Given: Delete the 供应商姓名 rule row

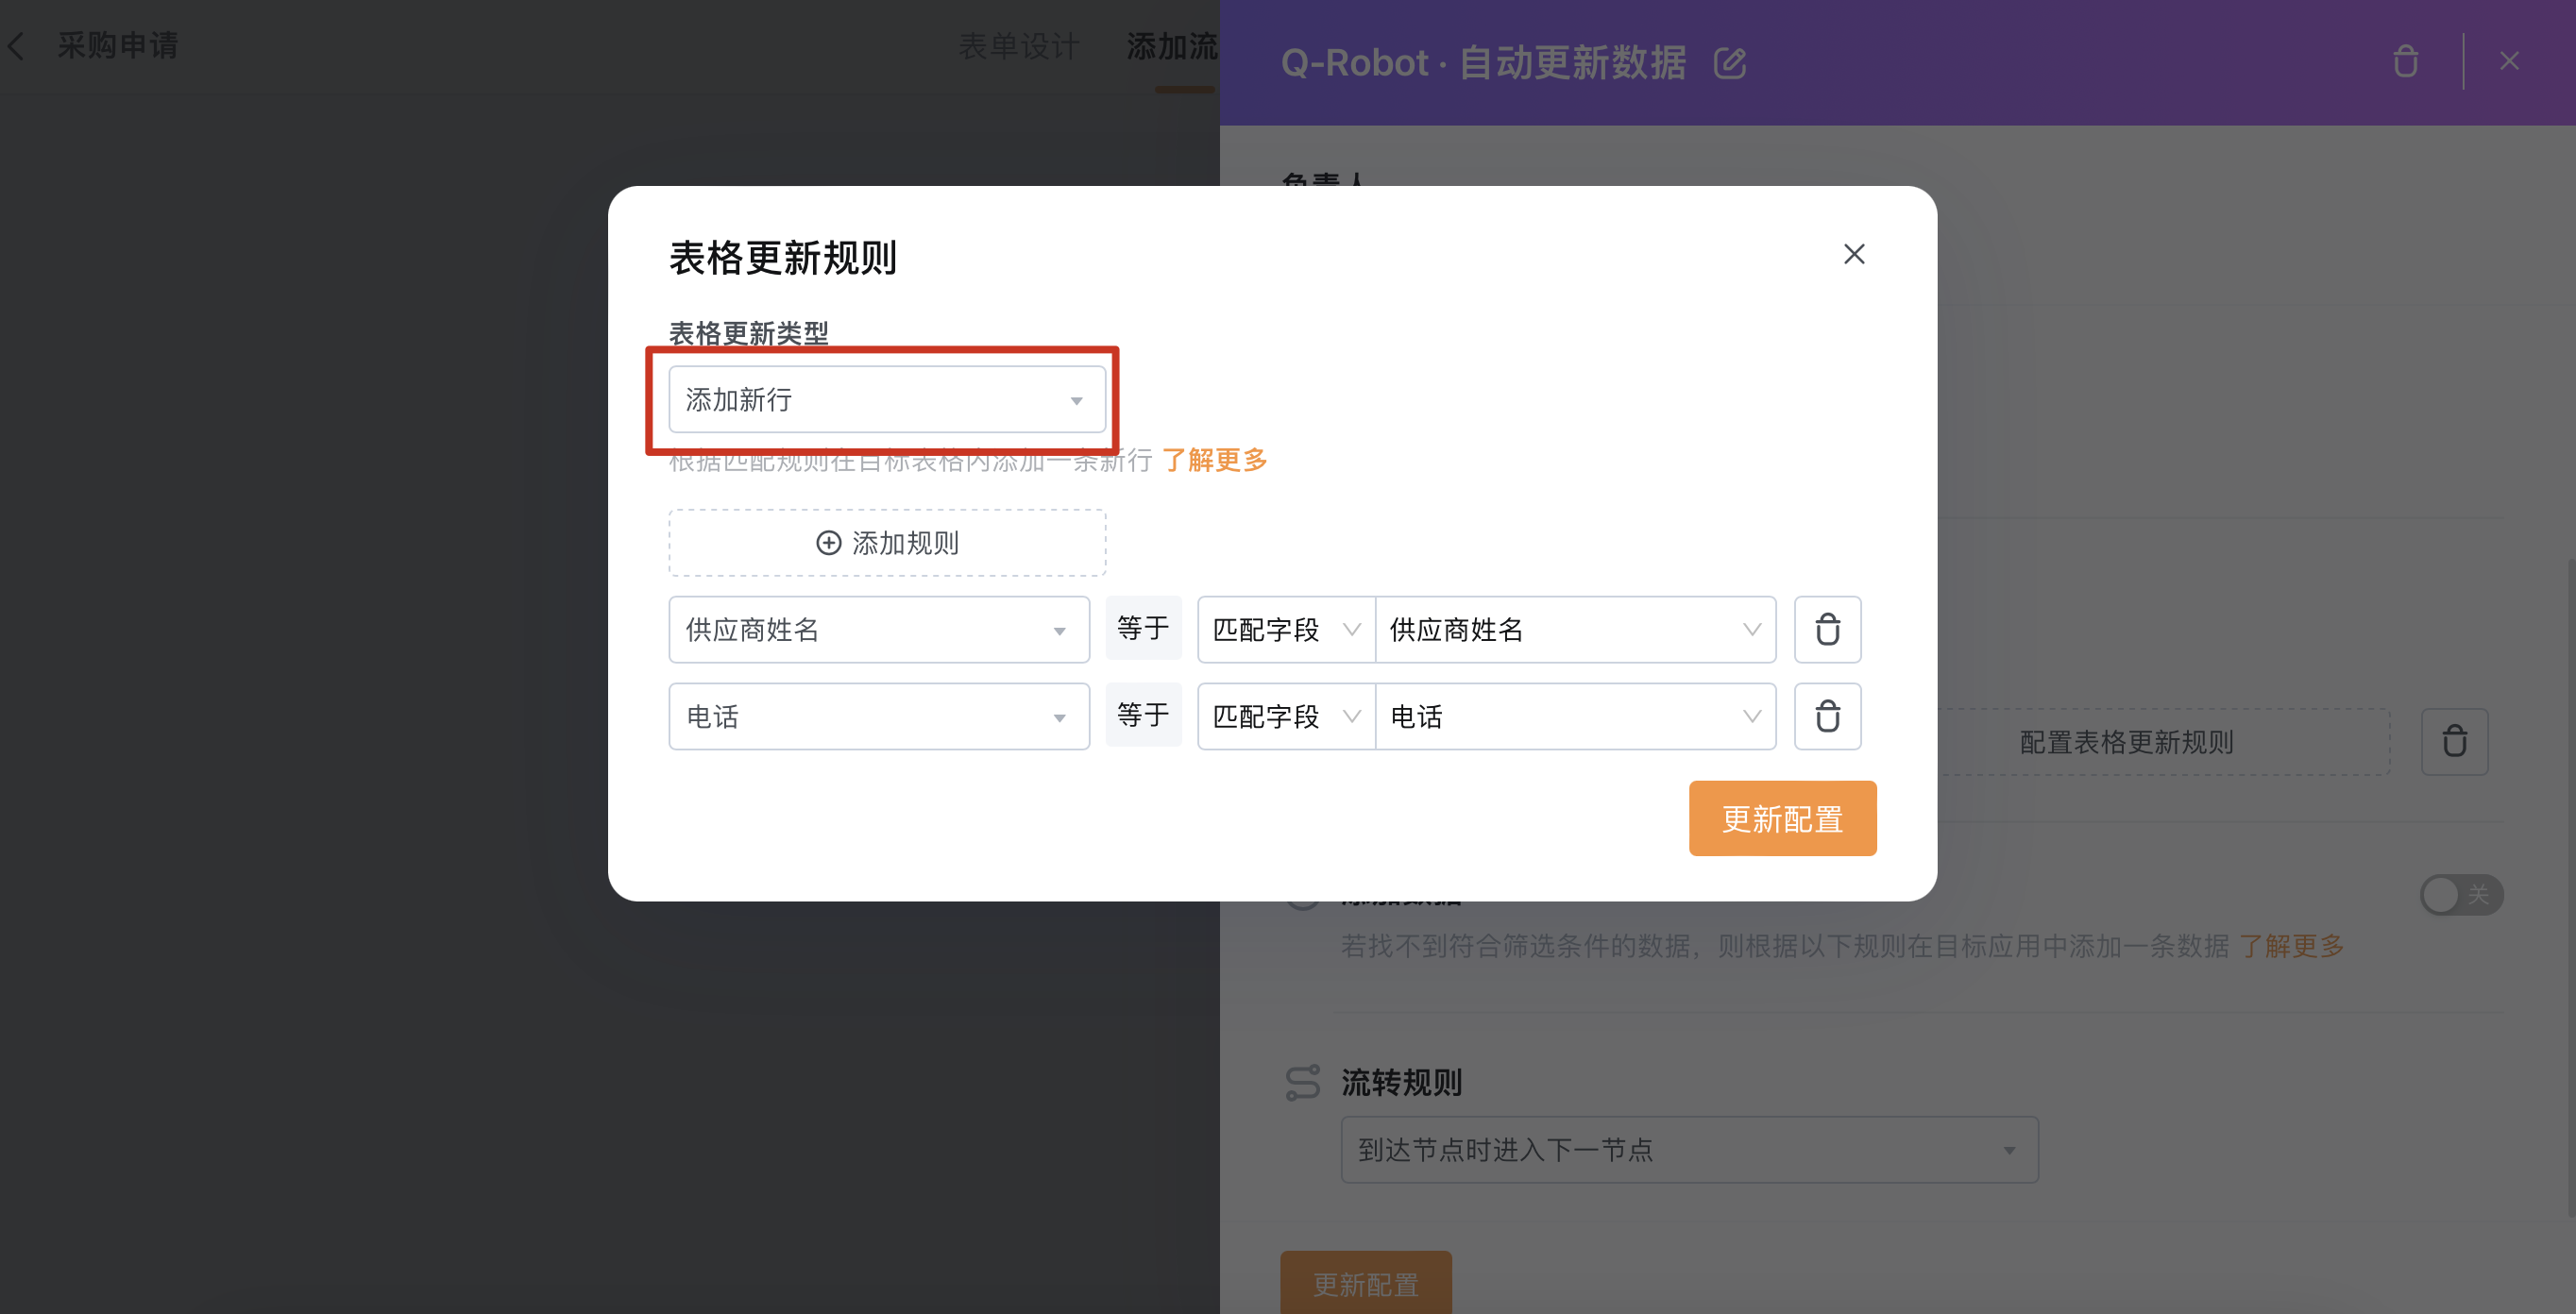Looking at the screenshot, I should [1827, 630].
